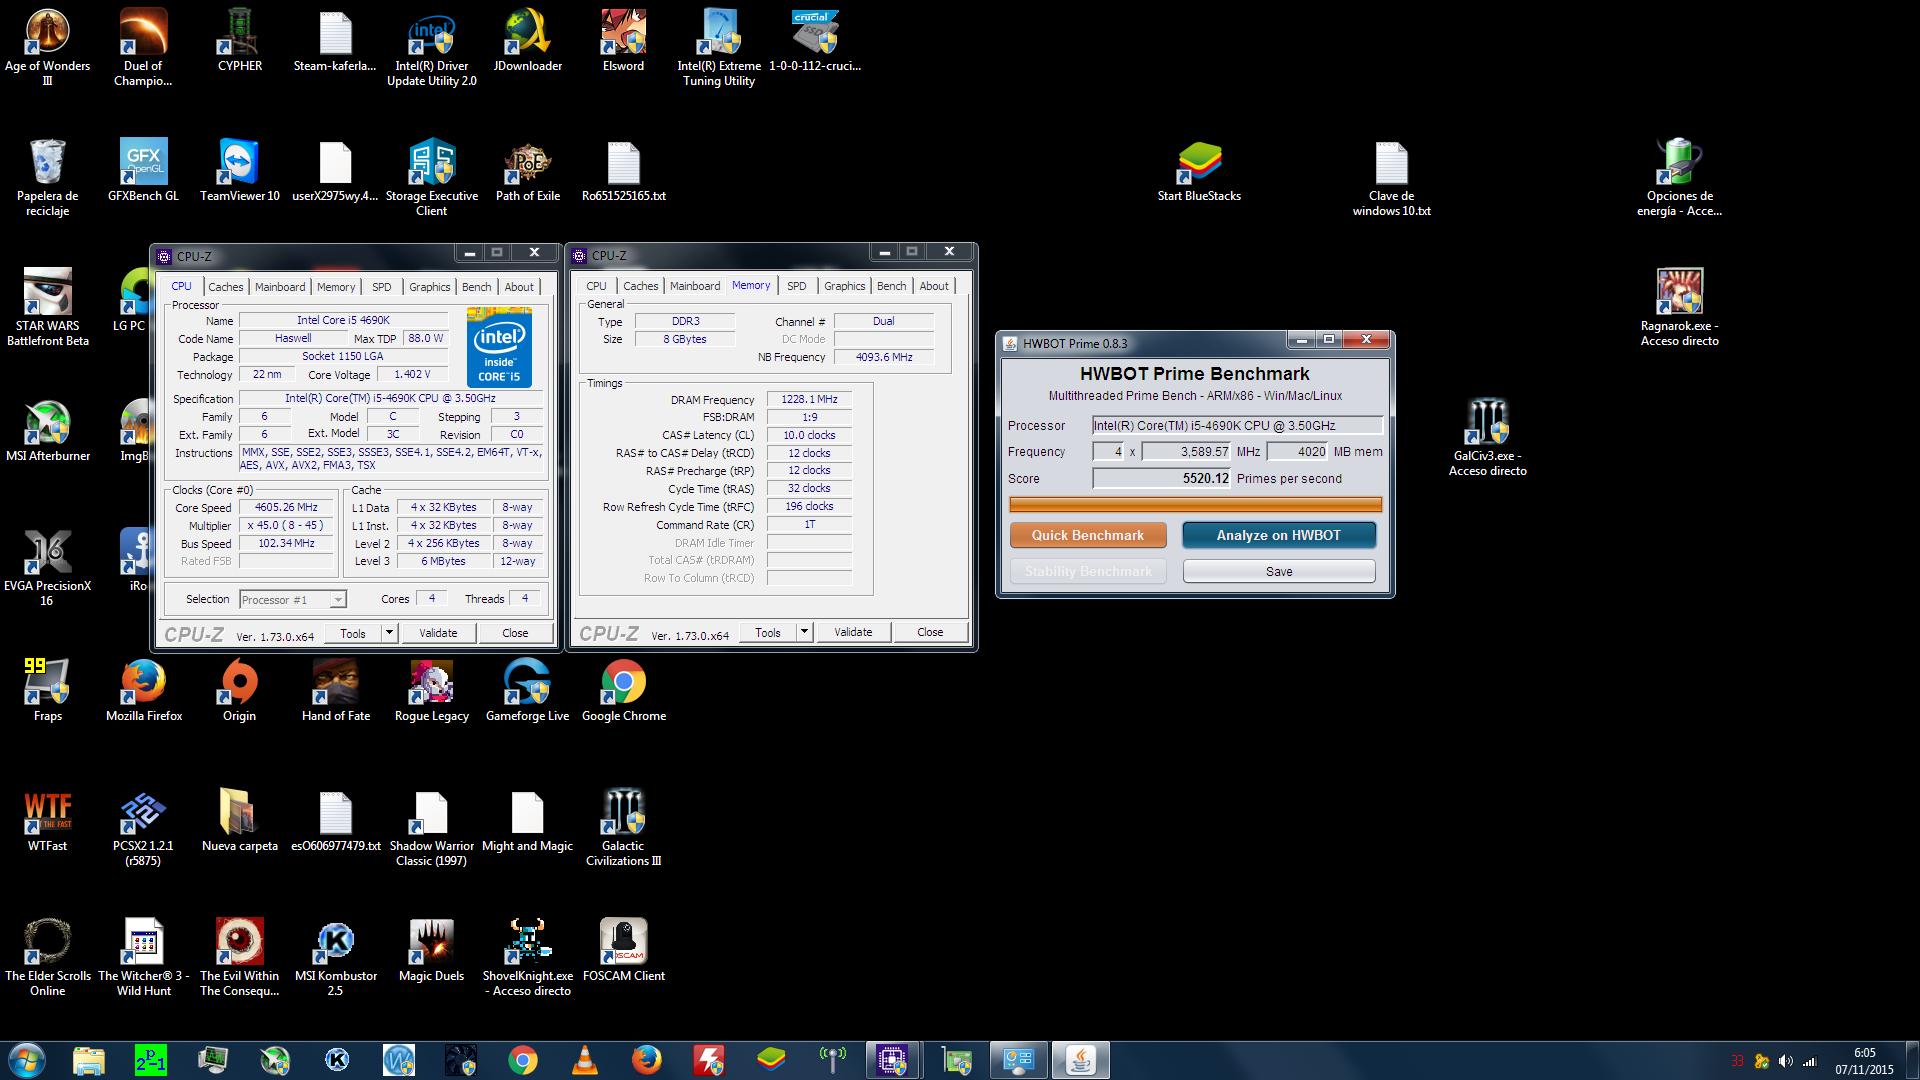Launch Google Chrome from the desktop
Viewport: 1920px width, 1080px height.
click(623, 690)
